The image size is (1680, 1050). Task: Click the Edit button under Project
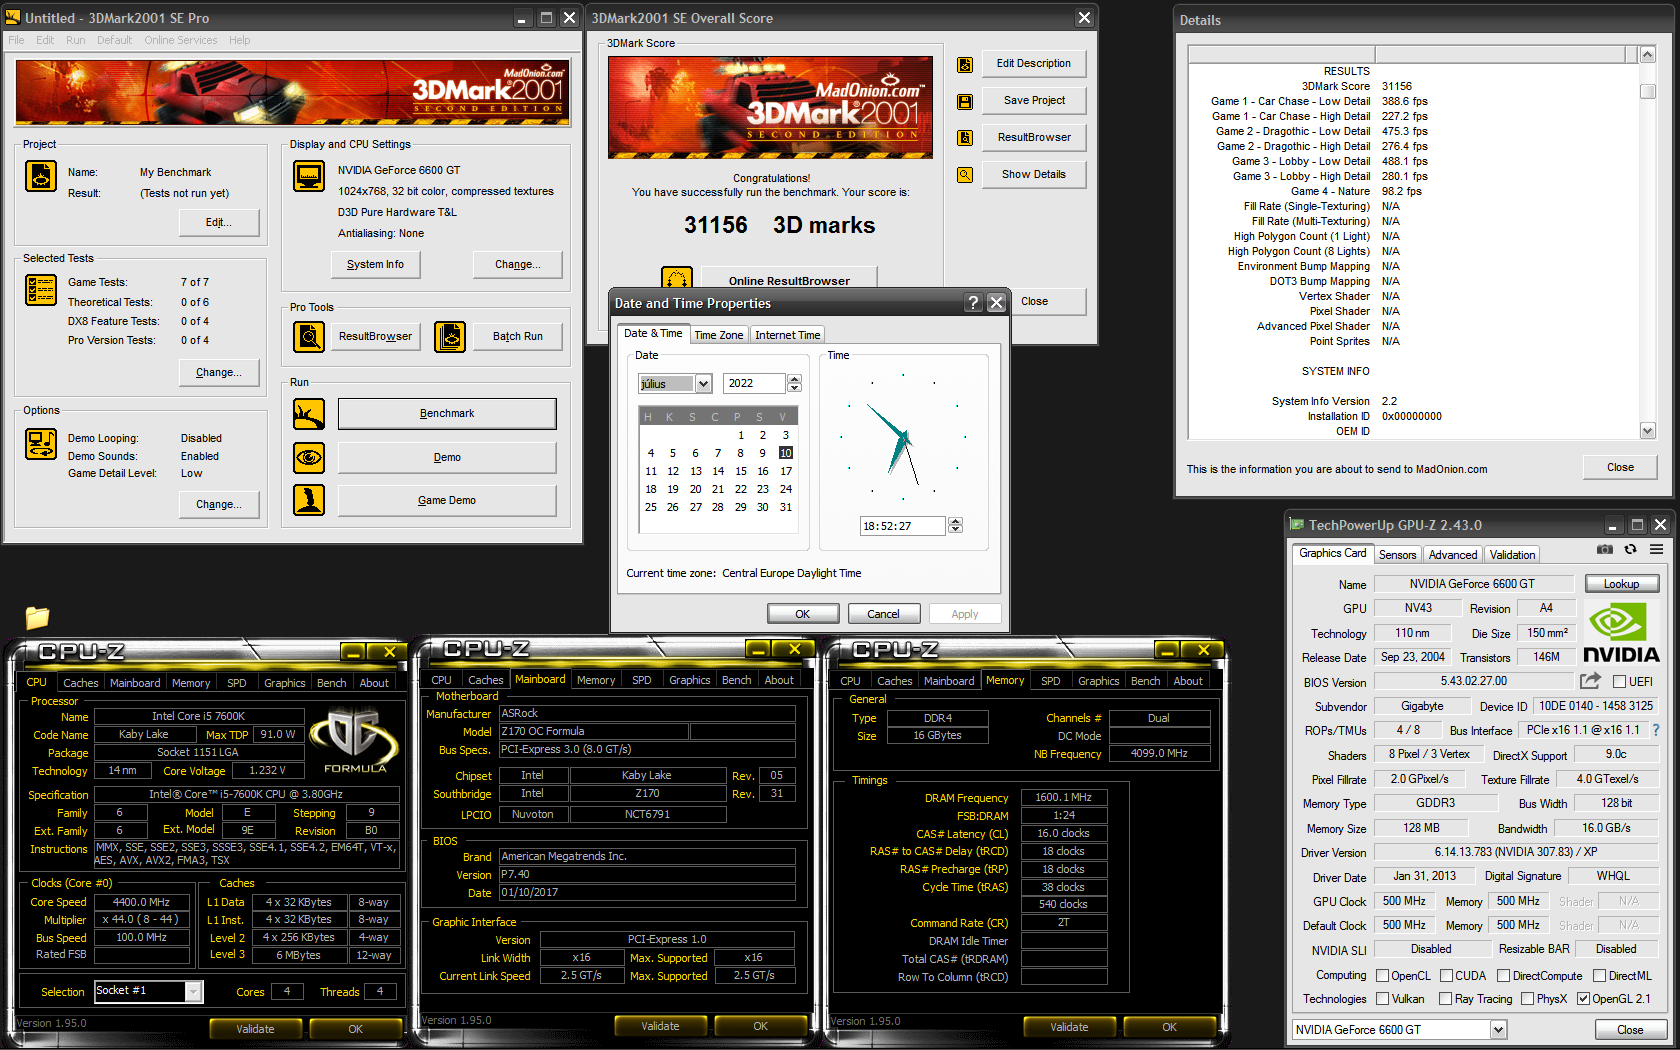(218, 222)
